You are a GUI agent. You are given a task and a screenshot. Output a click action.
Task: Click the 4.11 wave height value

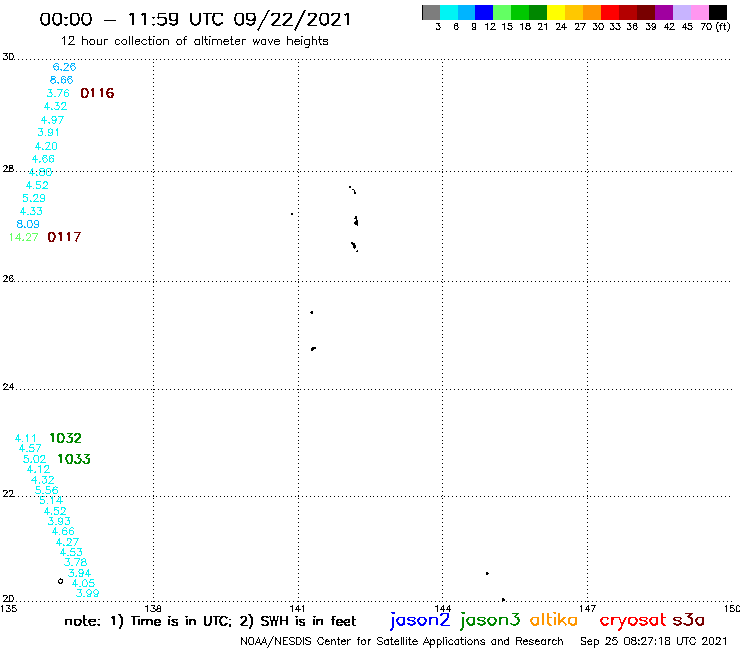pyautogui.click(x=25, y=438)
